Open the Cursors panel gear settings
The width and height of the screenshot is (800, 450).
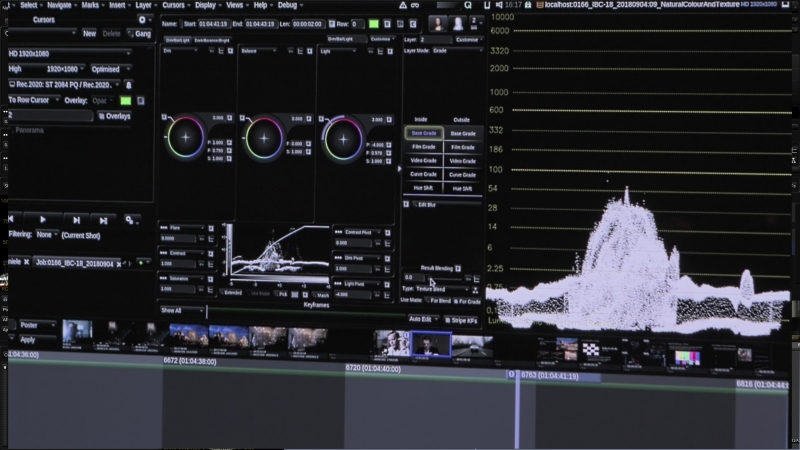(x=142, y=19)
